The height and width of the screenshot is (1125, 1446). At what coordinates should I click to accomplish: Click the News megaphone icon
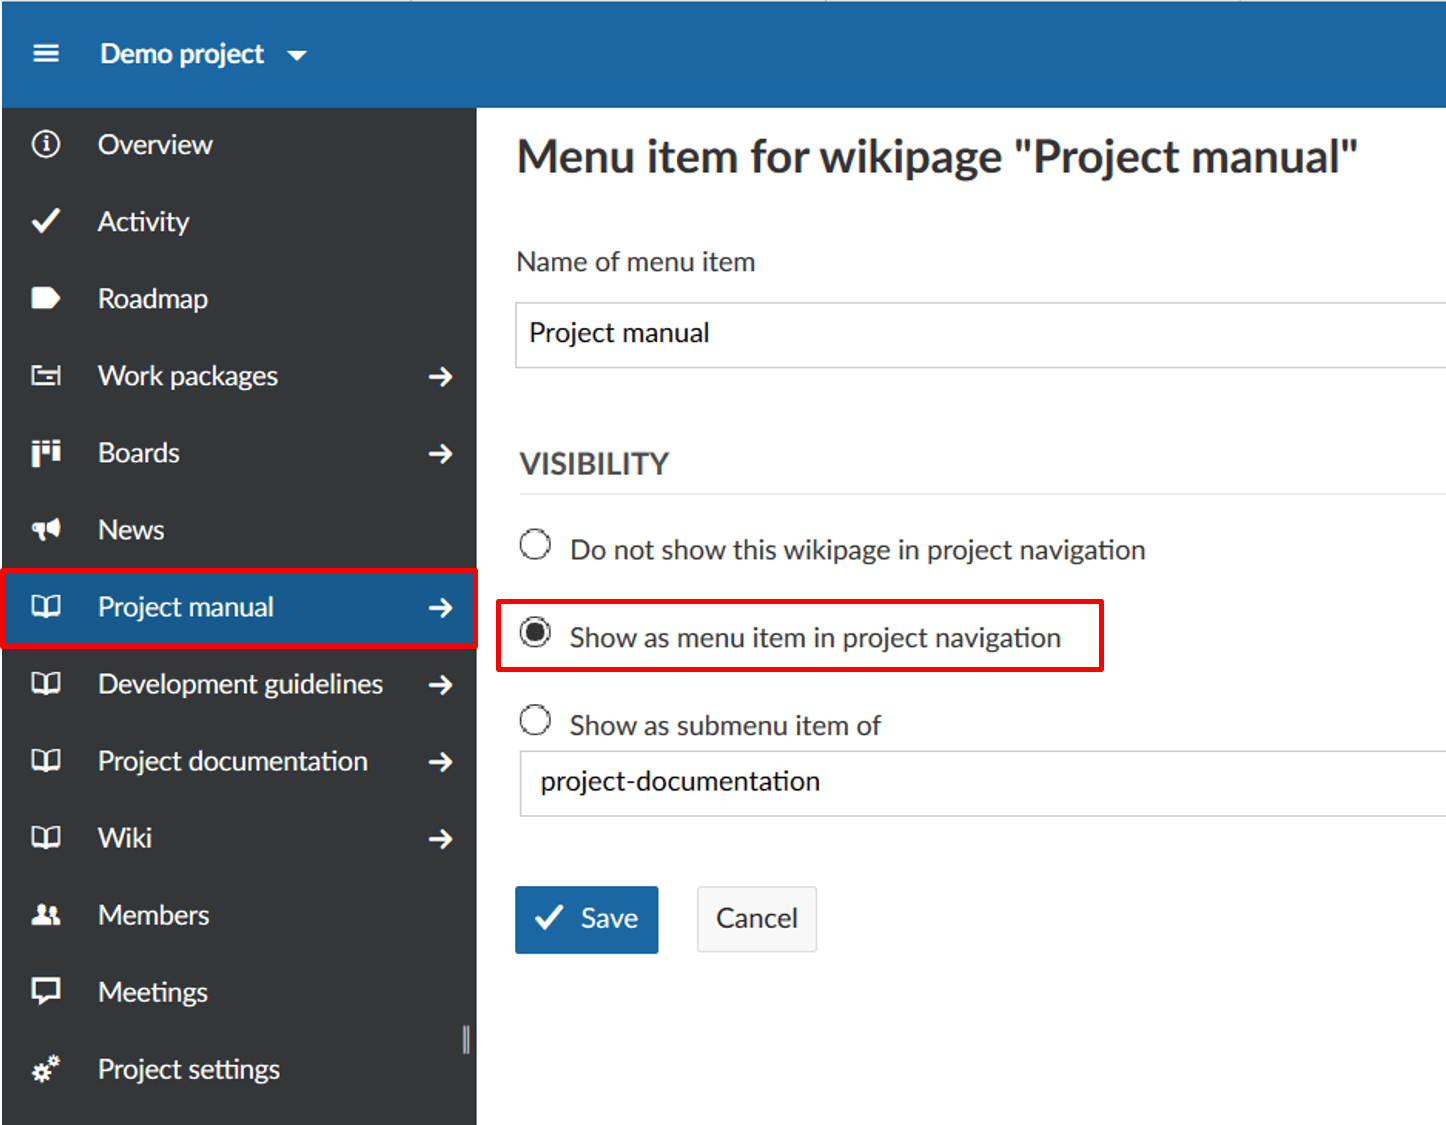46,530
